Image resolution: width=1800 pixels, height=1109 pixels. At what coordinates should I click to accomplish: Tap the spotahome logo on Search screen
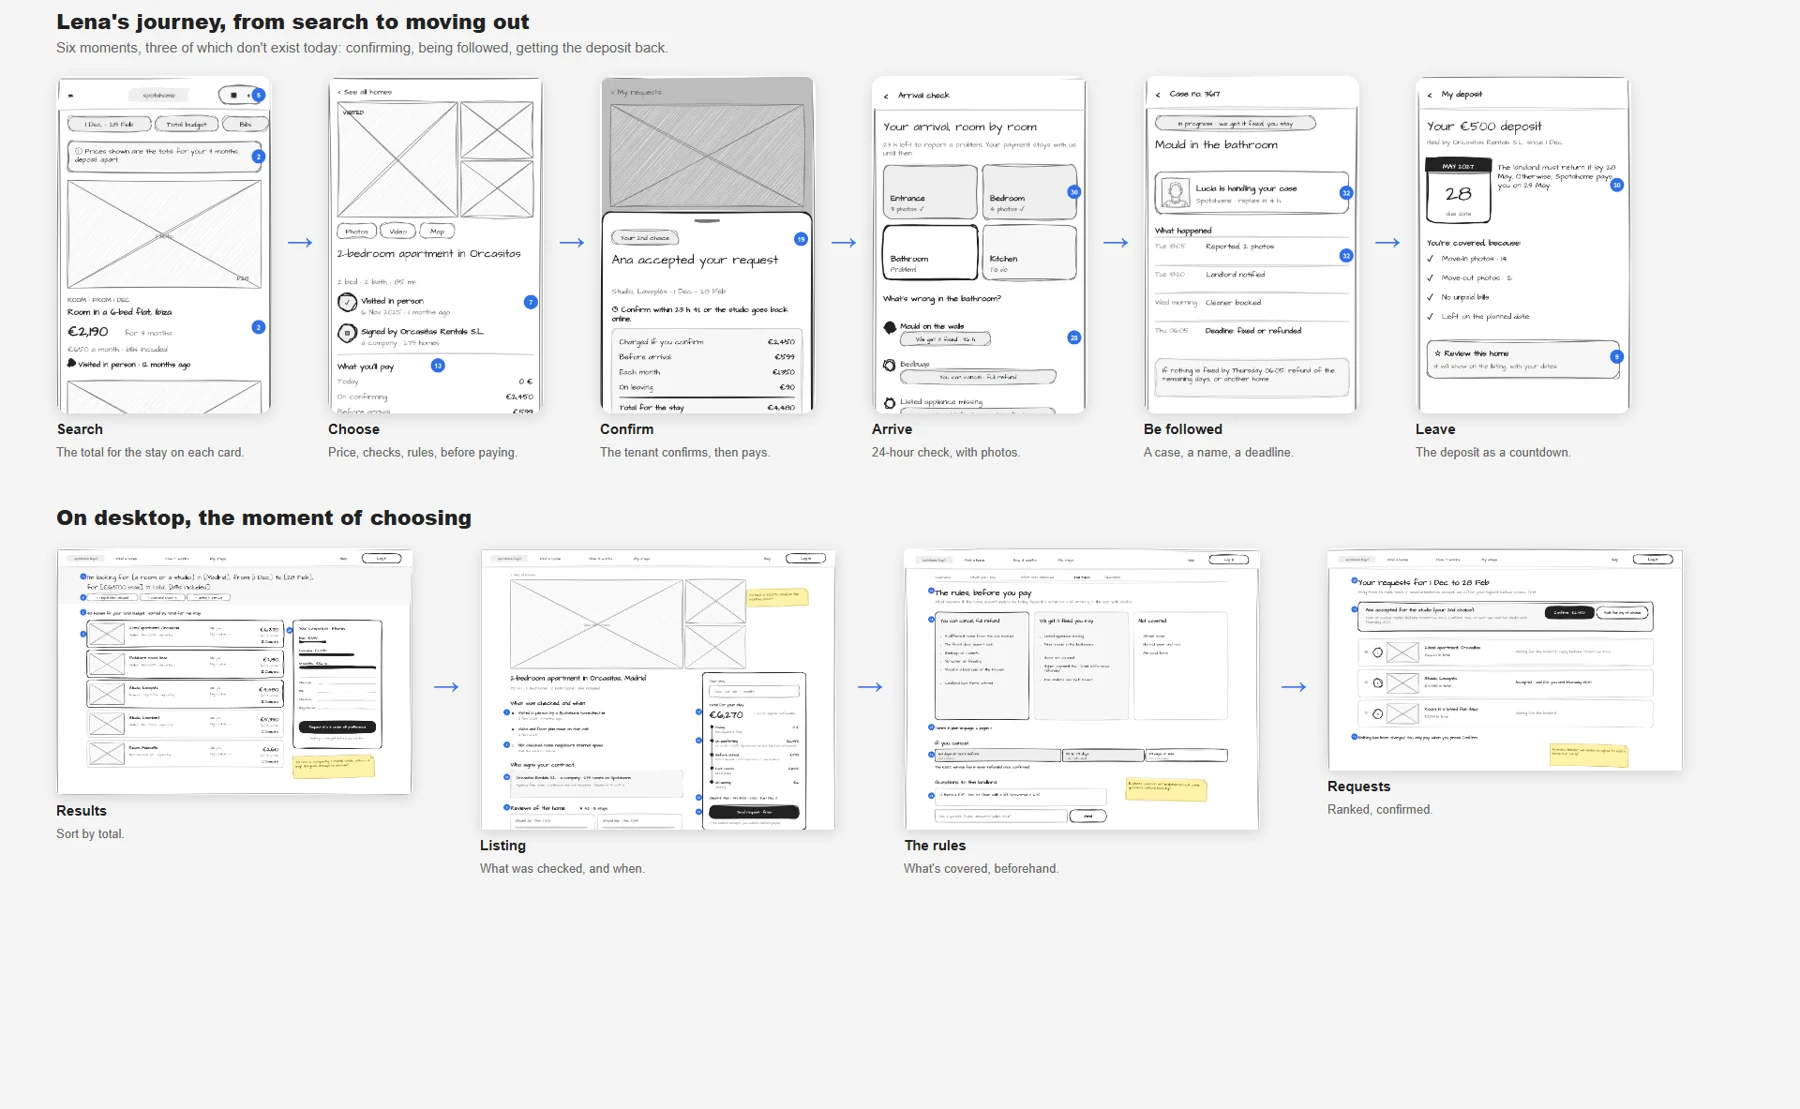click(159, 95)
